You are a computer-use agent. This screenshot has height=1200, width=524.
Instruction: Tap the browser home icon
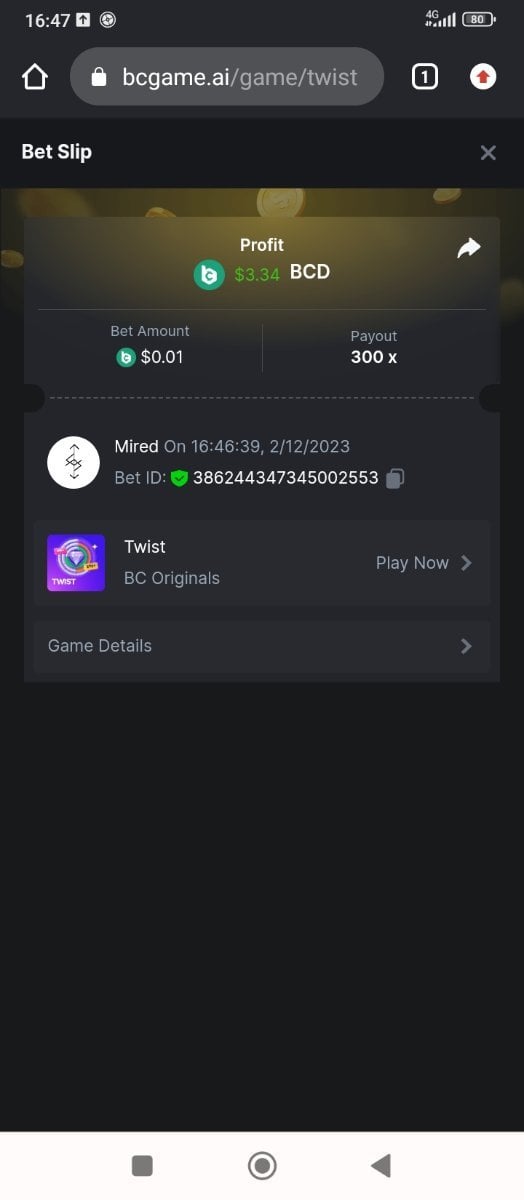(x=35, y=77)
